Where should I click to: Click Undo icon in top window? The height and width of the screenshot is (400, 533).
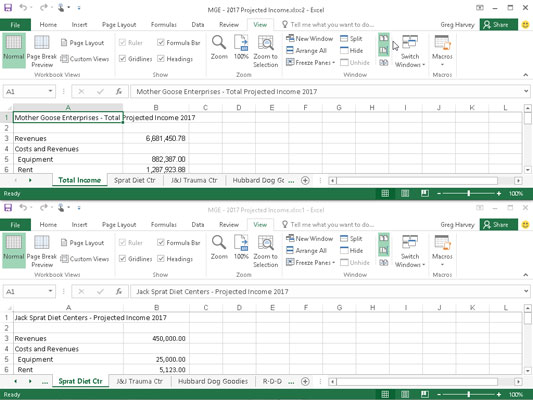(x=23, y=7)
